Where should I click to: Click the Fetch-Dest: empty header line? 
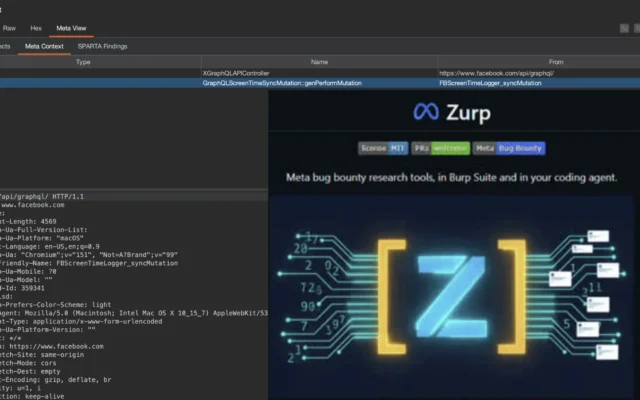coord(30,371)
